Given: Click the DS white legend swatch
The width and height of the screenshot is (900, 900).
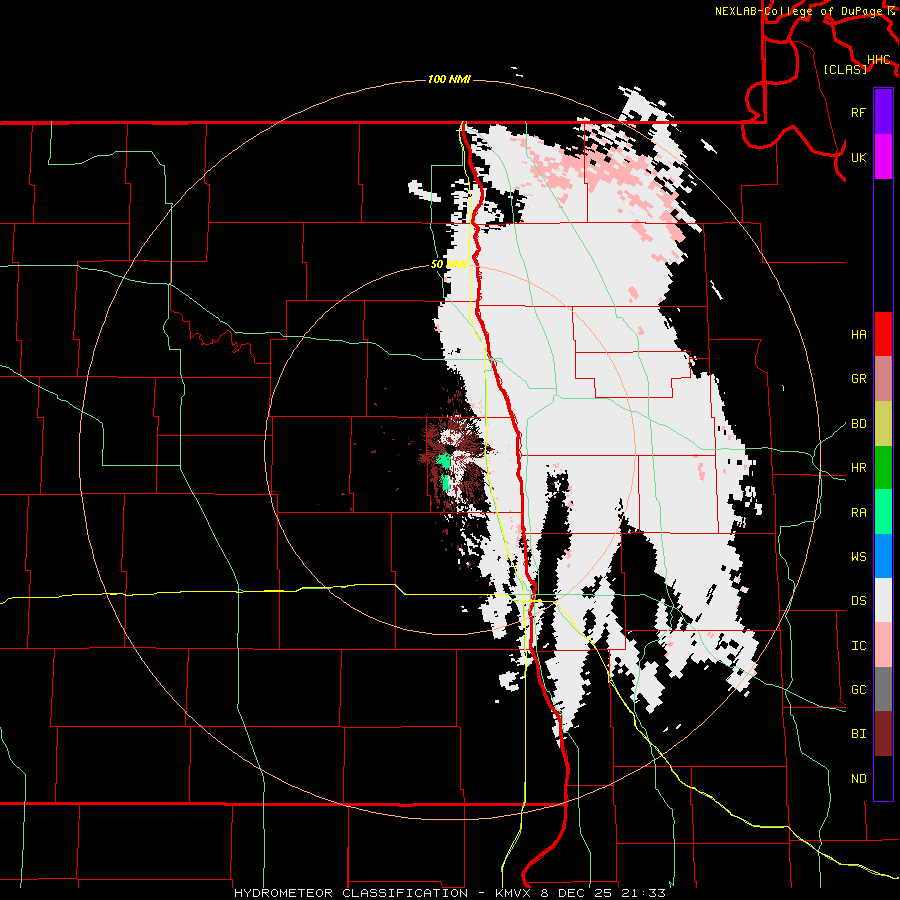Looking at the screenshot, I should [x=883, y=600].
